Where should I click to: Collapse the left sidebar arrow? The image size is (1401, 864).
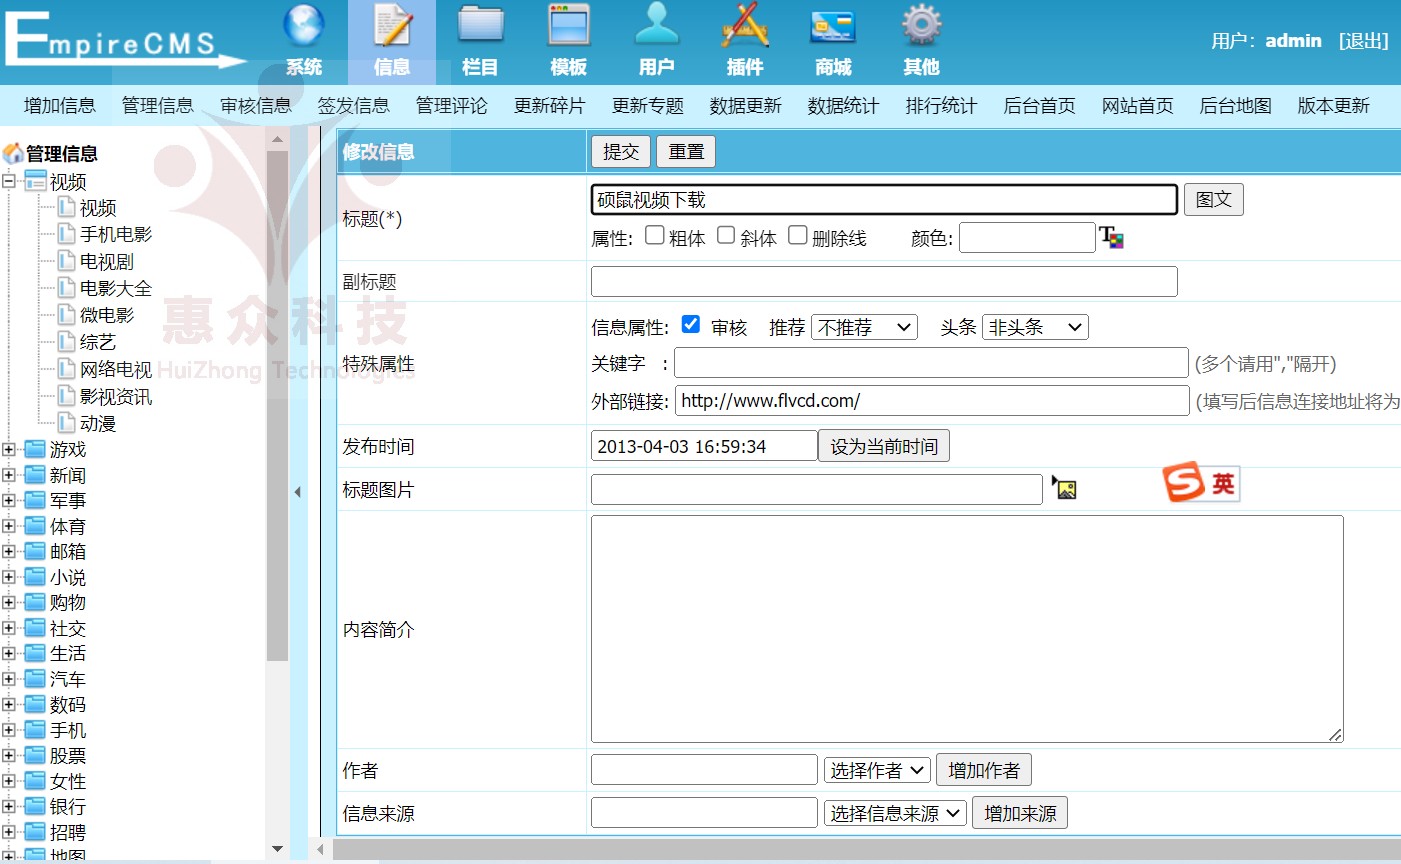[298, 492]
